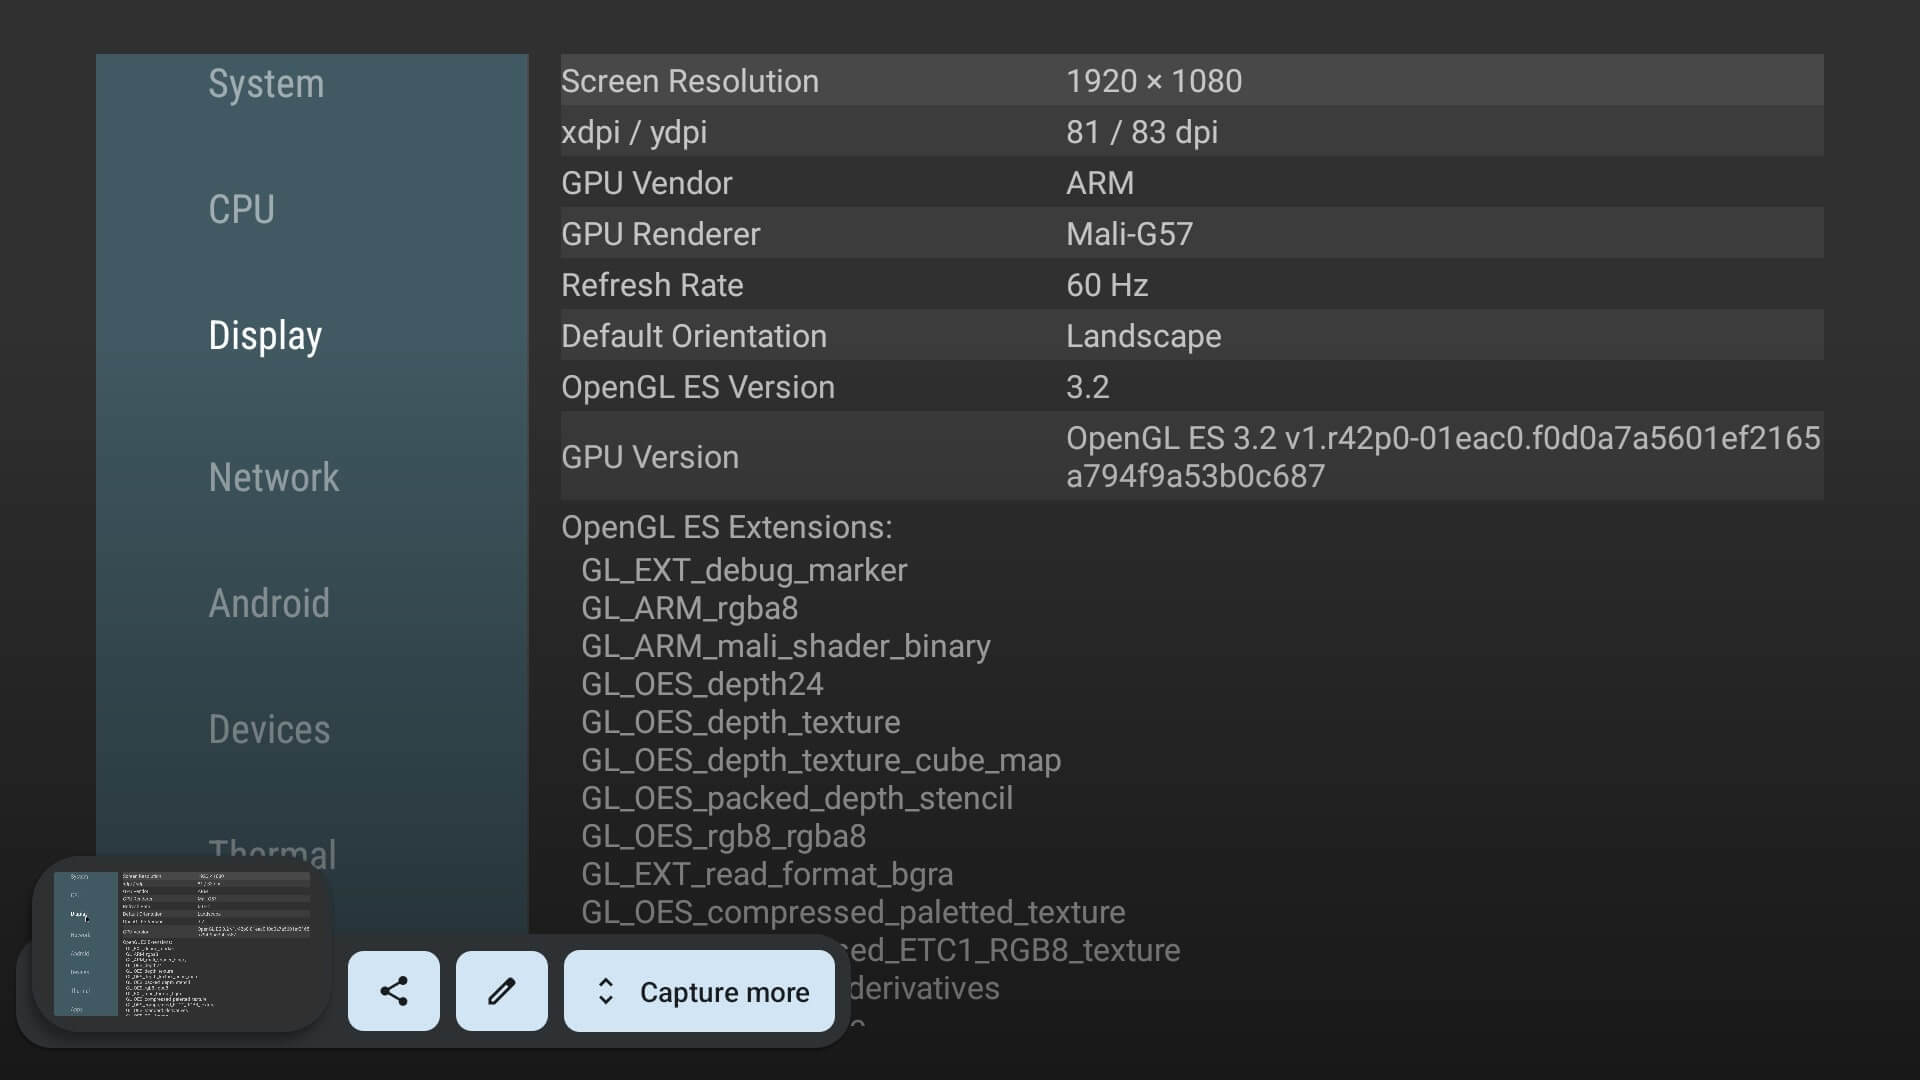Click the OpenGL ES Extensions heading

pos(726,527)
